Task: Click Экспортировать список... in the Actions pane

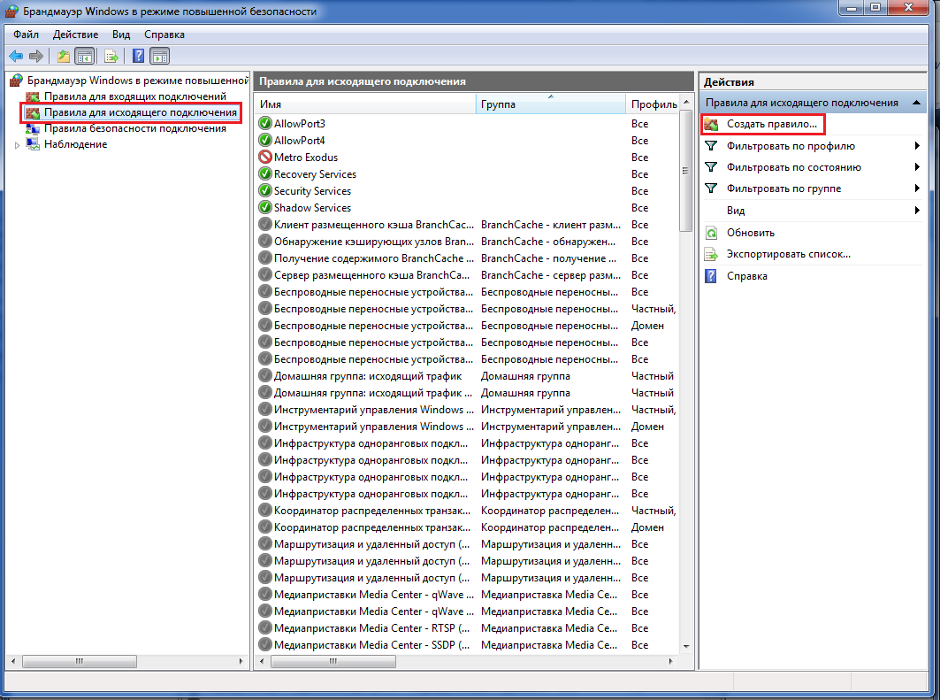Action: (788, 254)
